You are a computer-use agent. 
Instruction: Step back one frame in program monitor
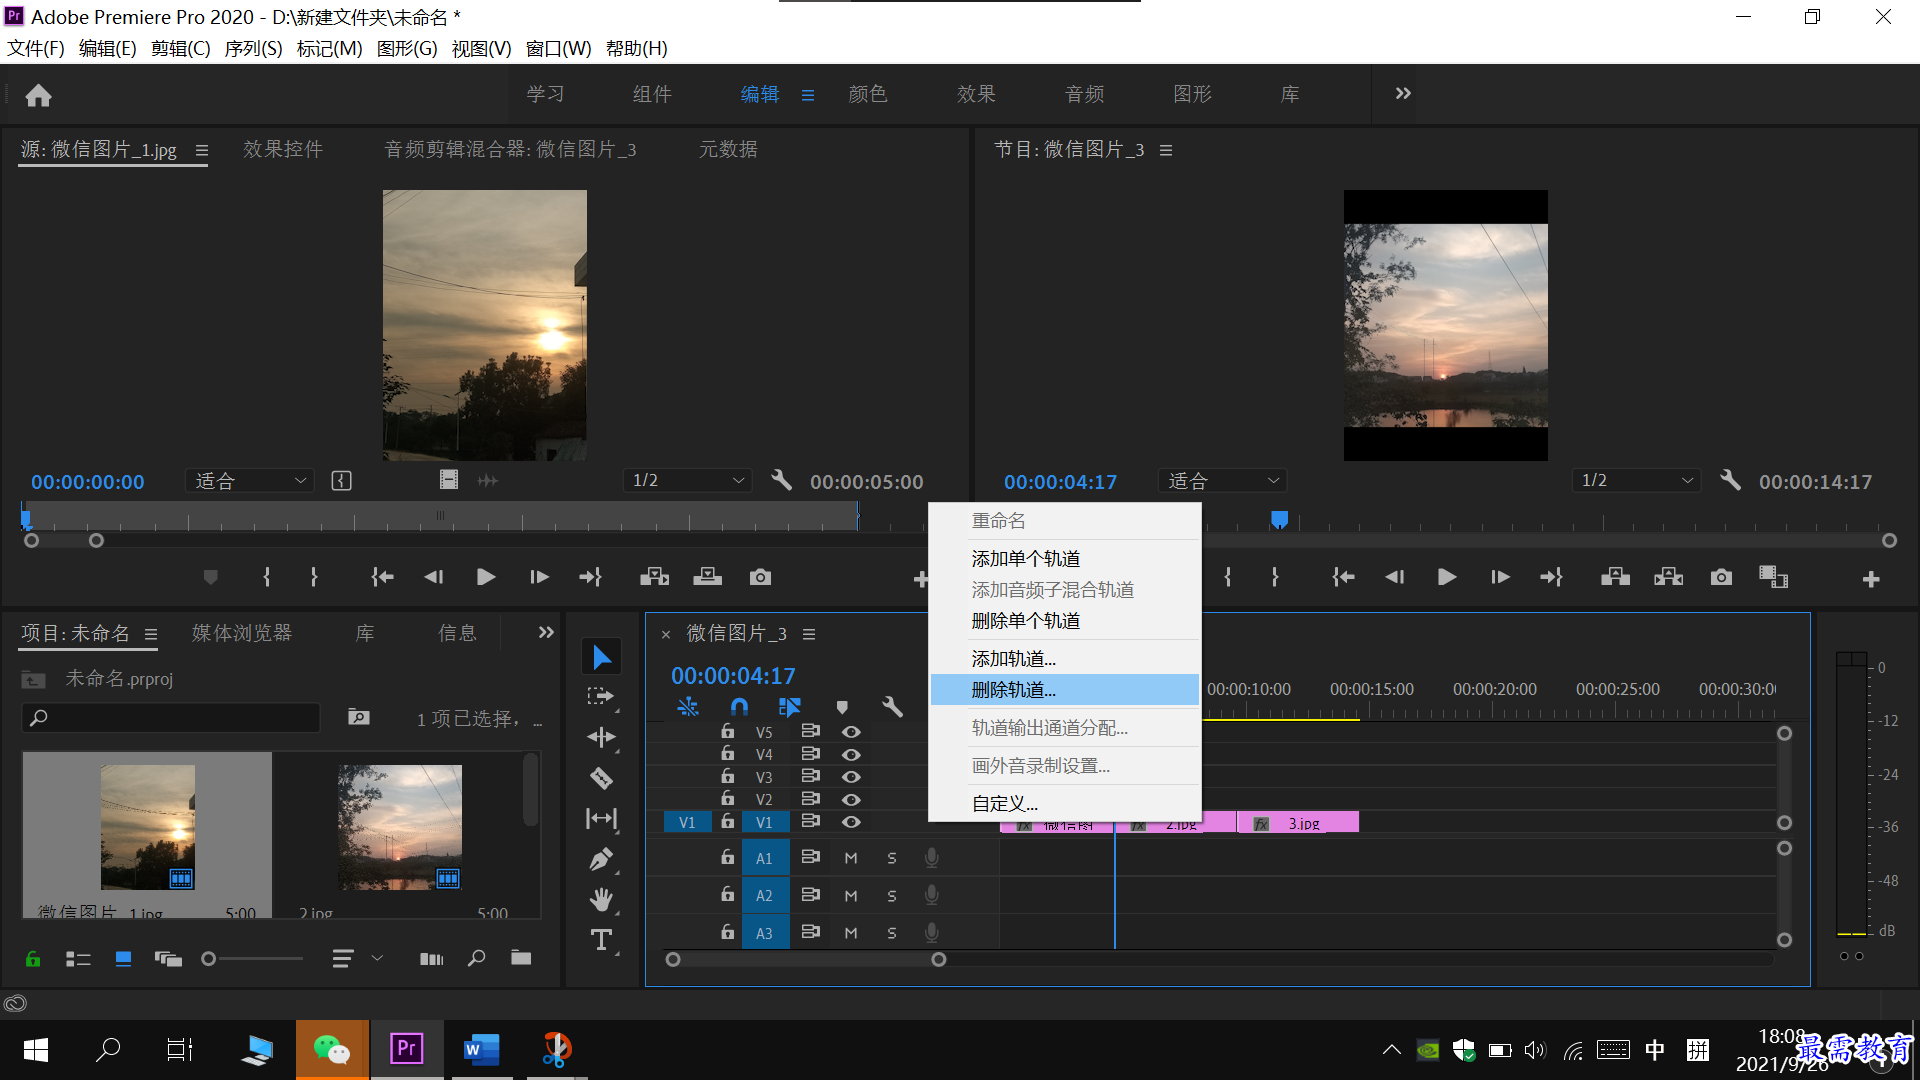pyautogui.click(x=1394, y=577)
